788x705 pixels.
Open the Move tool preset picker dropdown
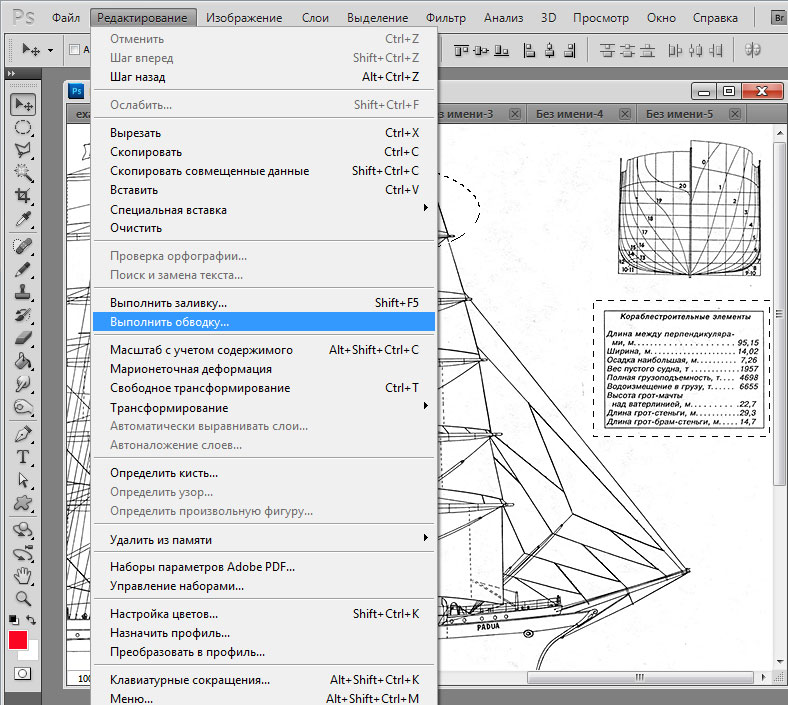pos(49,49)
